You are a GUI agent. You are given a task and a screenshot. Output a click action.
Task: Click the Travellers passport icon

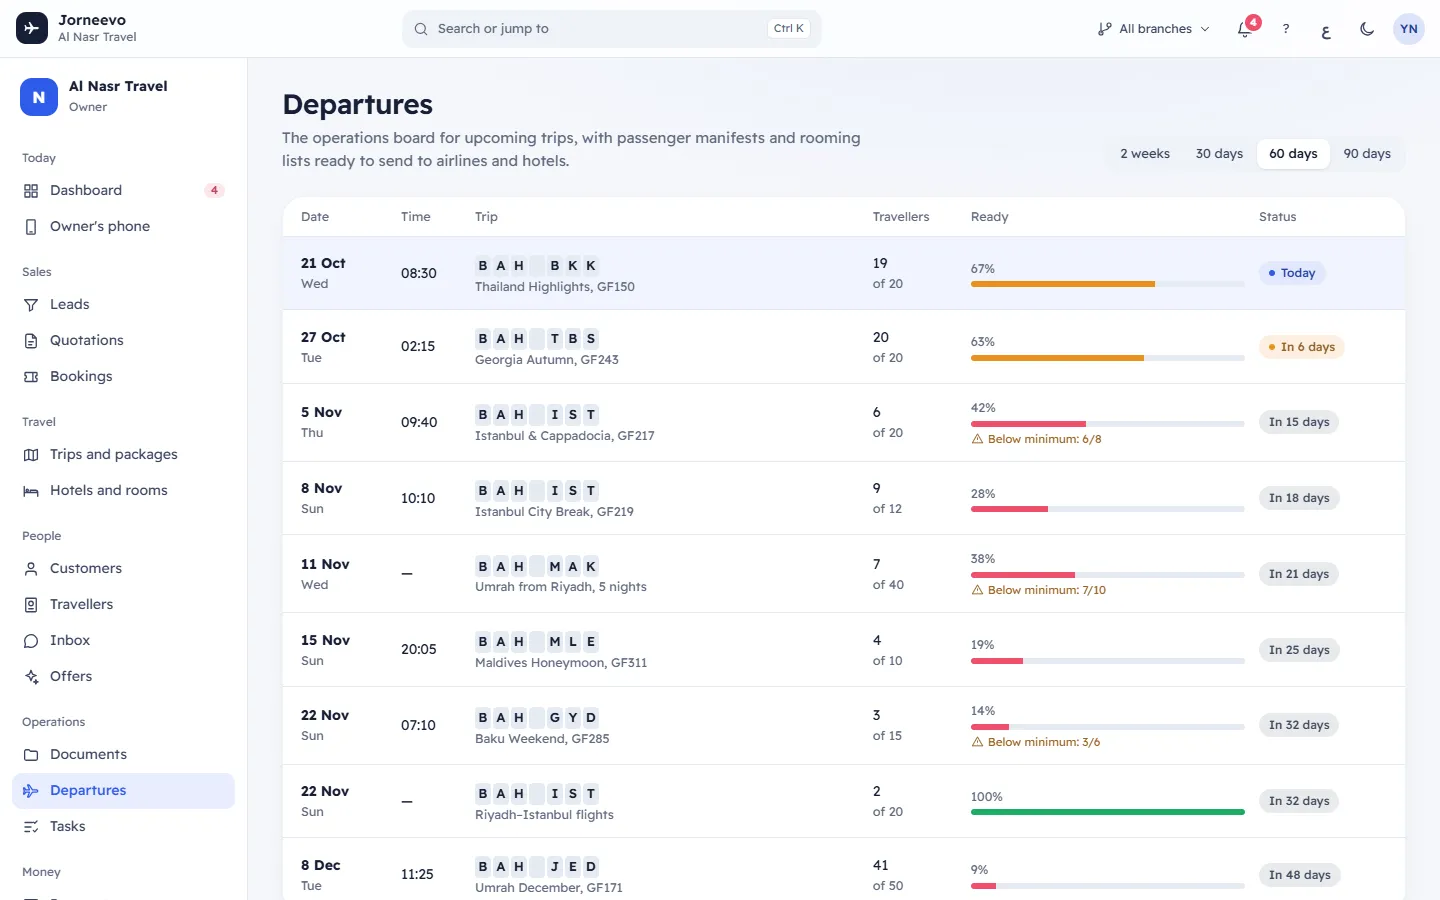point(31,605)
